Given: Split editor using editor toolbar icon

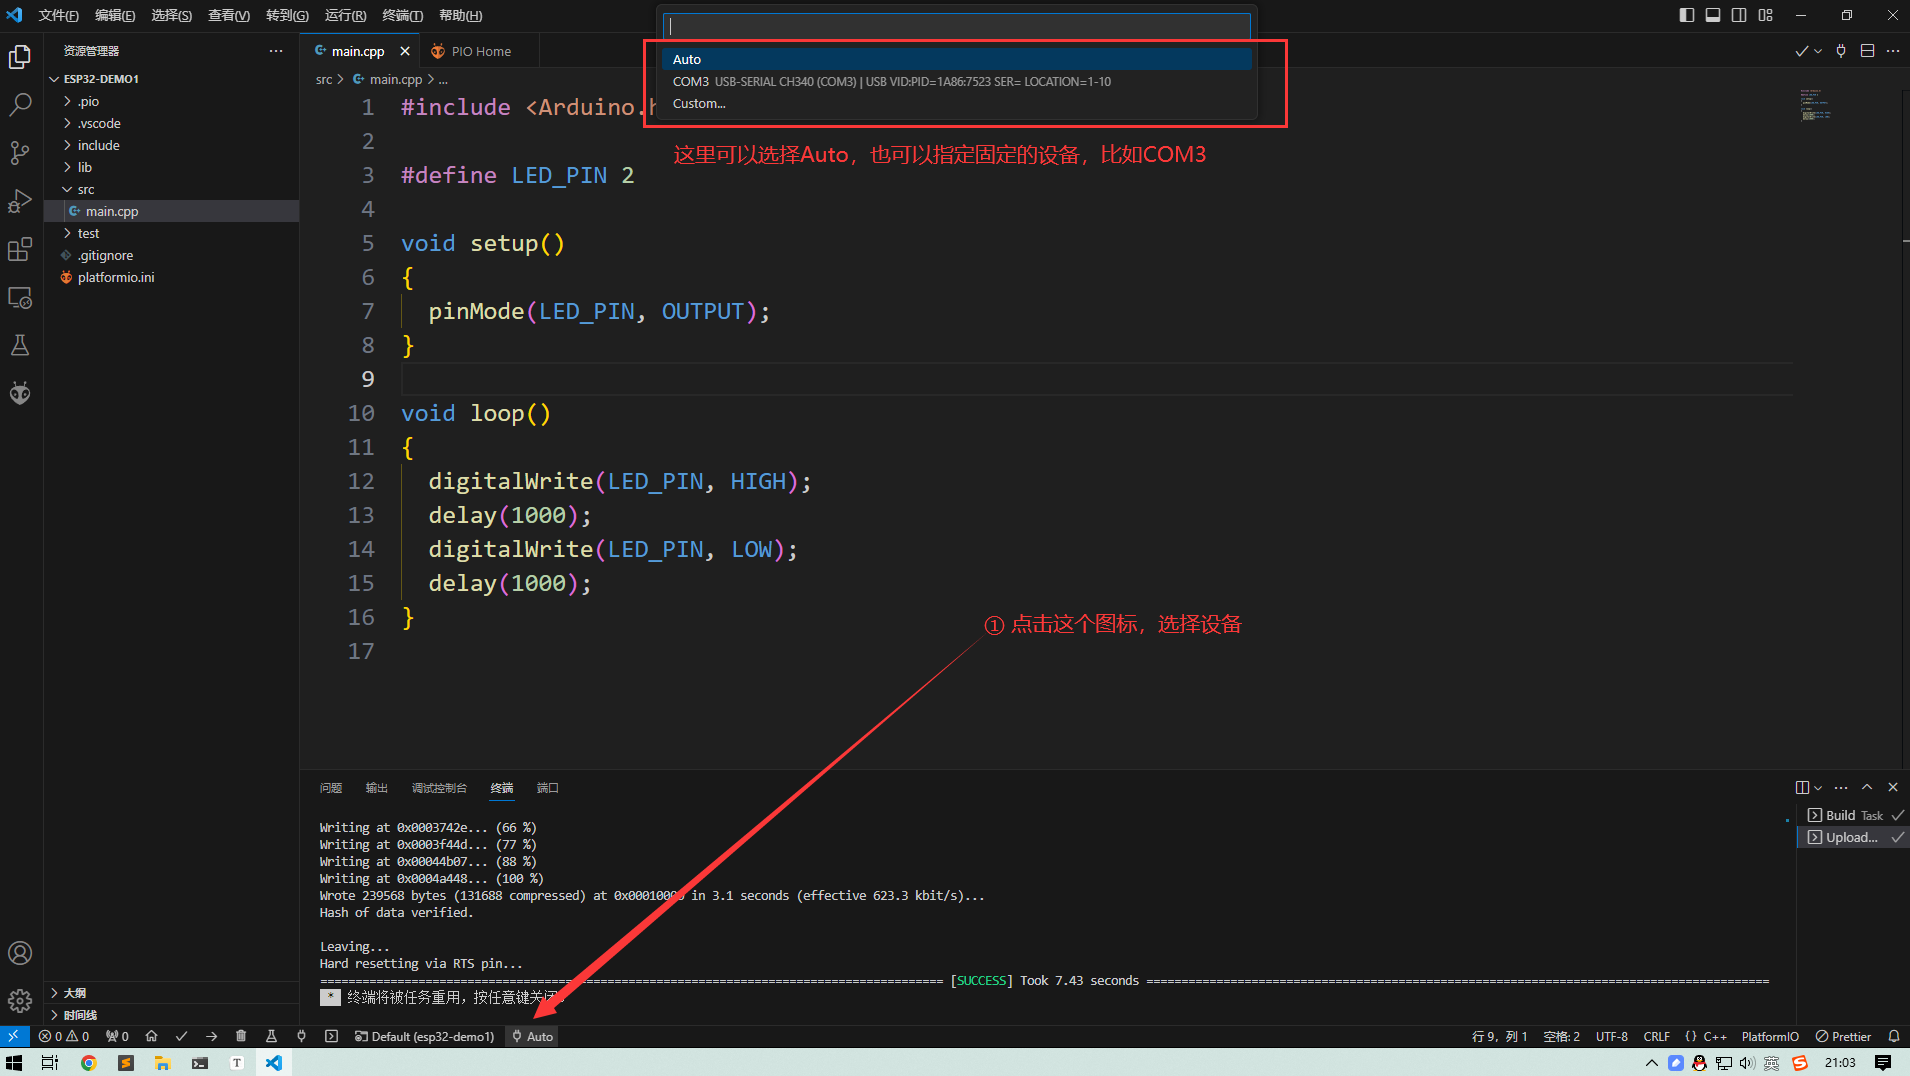Looking at the screenshot, I should (x=1867, y=51).
